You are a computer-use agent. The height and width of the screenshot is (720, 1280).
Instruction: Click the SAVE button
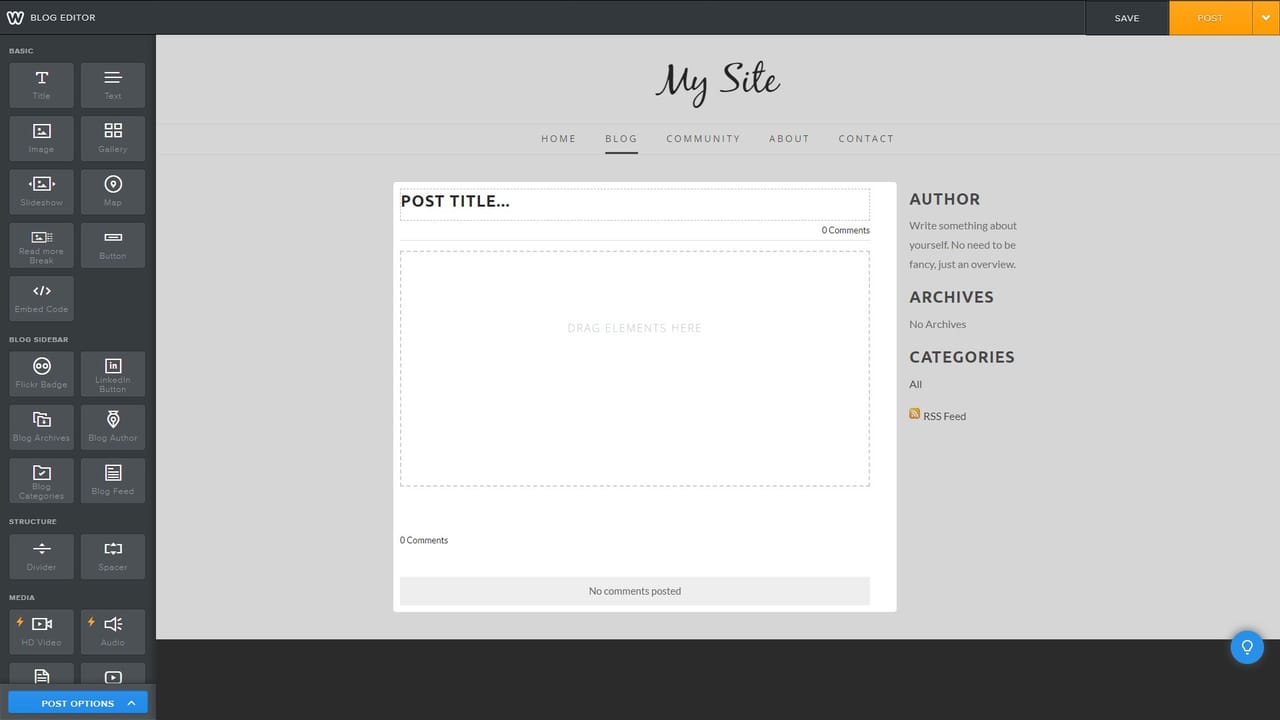1126,17
